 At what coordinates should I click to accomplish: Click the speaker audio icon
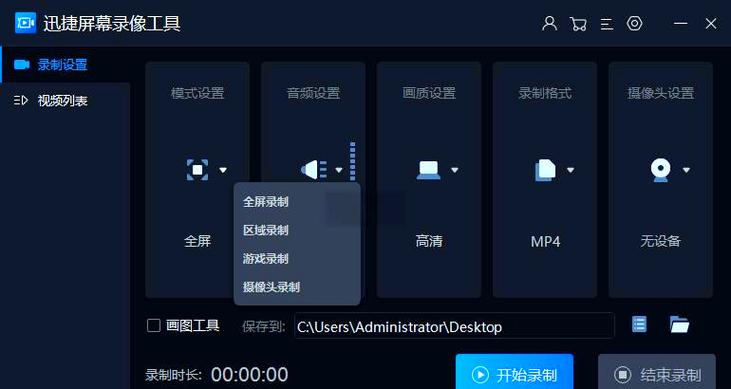314,170
